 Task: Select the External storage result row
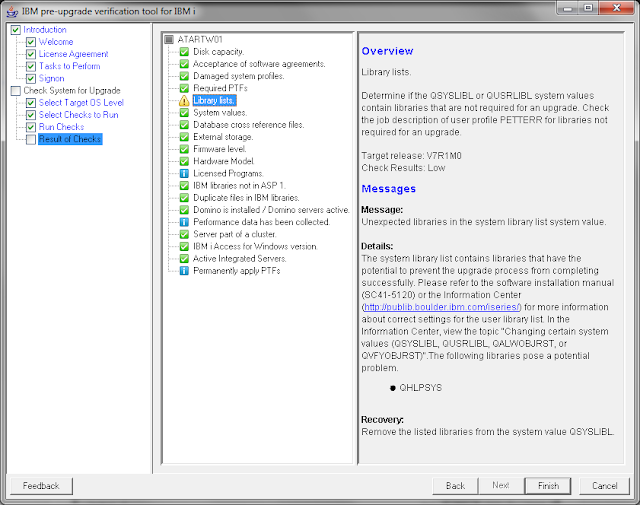coord(223,137)
